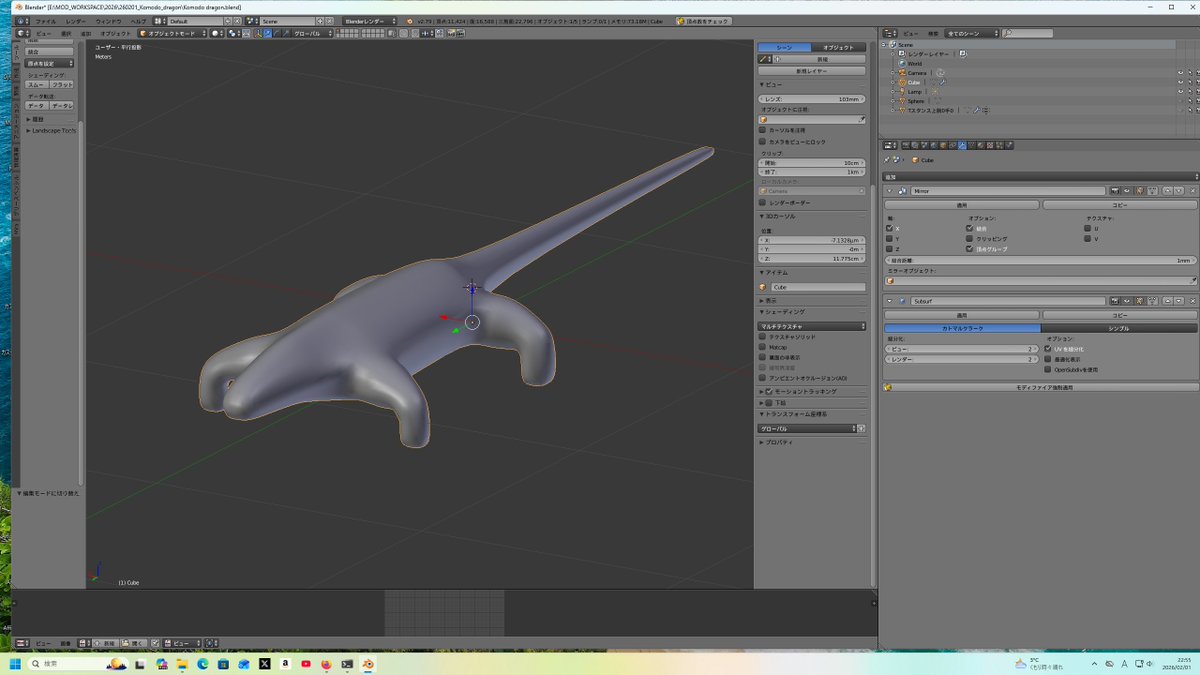Toggle the カメラをビューにロック checkbox

[763, 142]
